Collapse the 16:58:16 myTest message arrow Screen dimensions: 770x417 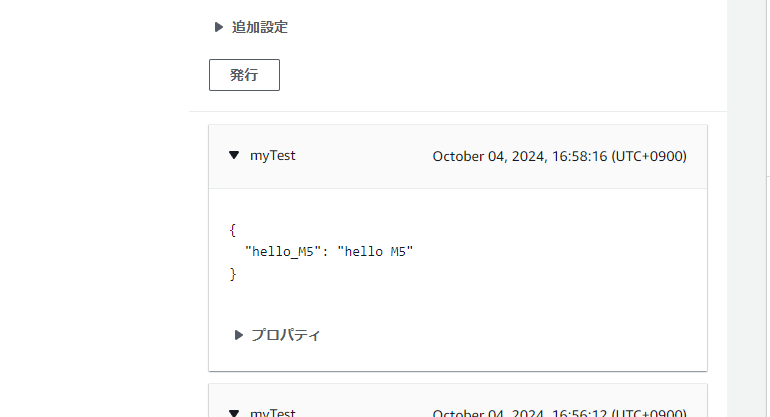click(234, 156)
